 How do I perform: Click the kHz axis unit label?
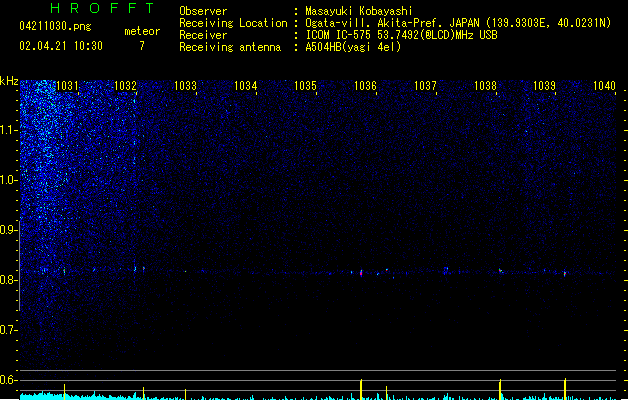click(9, 81)
